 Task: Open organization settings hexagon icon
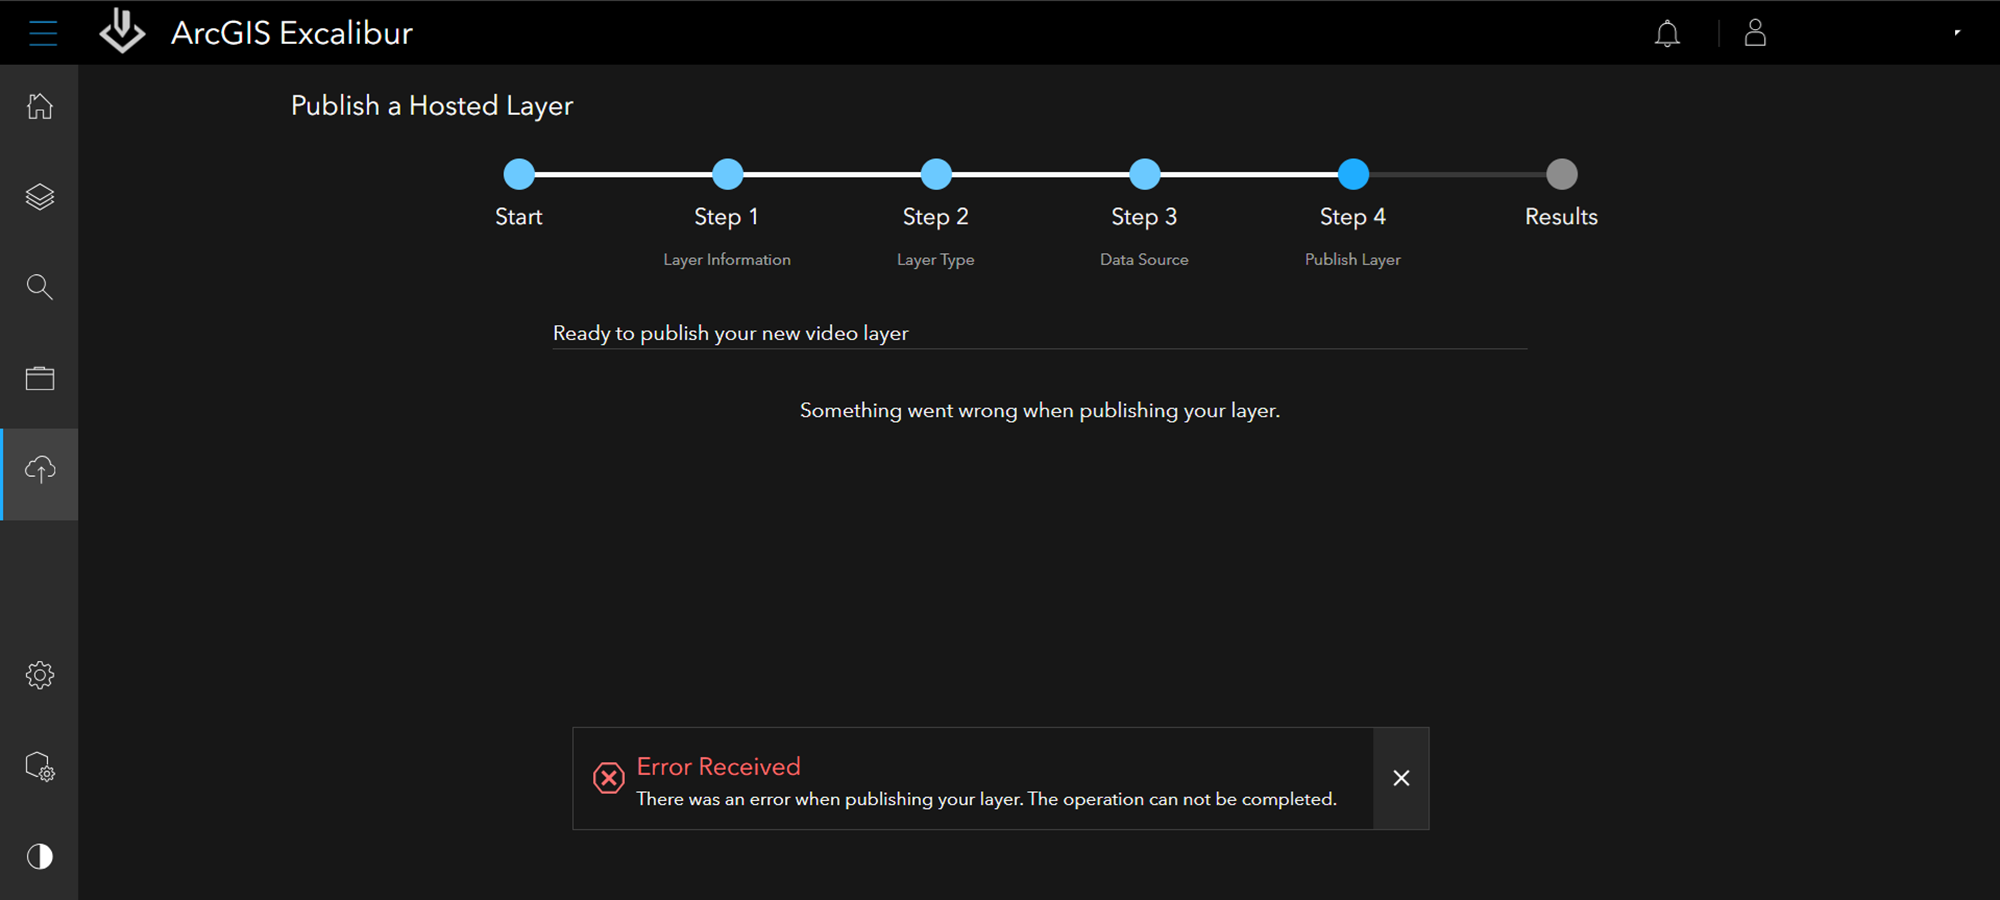tap(40, 767)
